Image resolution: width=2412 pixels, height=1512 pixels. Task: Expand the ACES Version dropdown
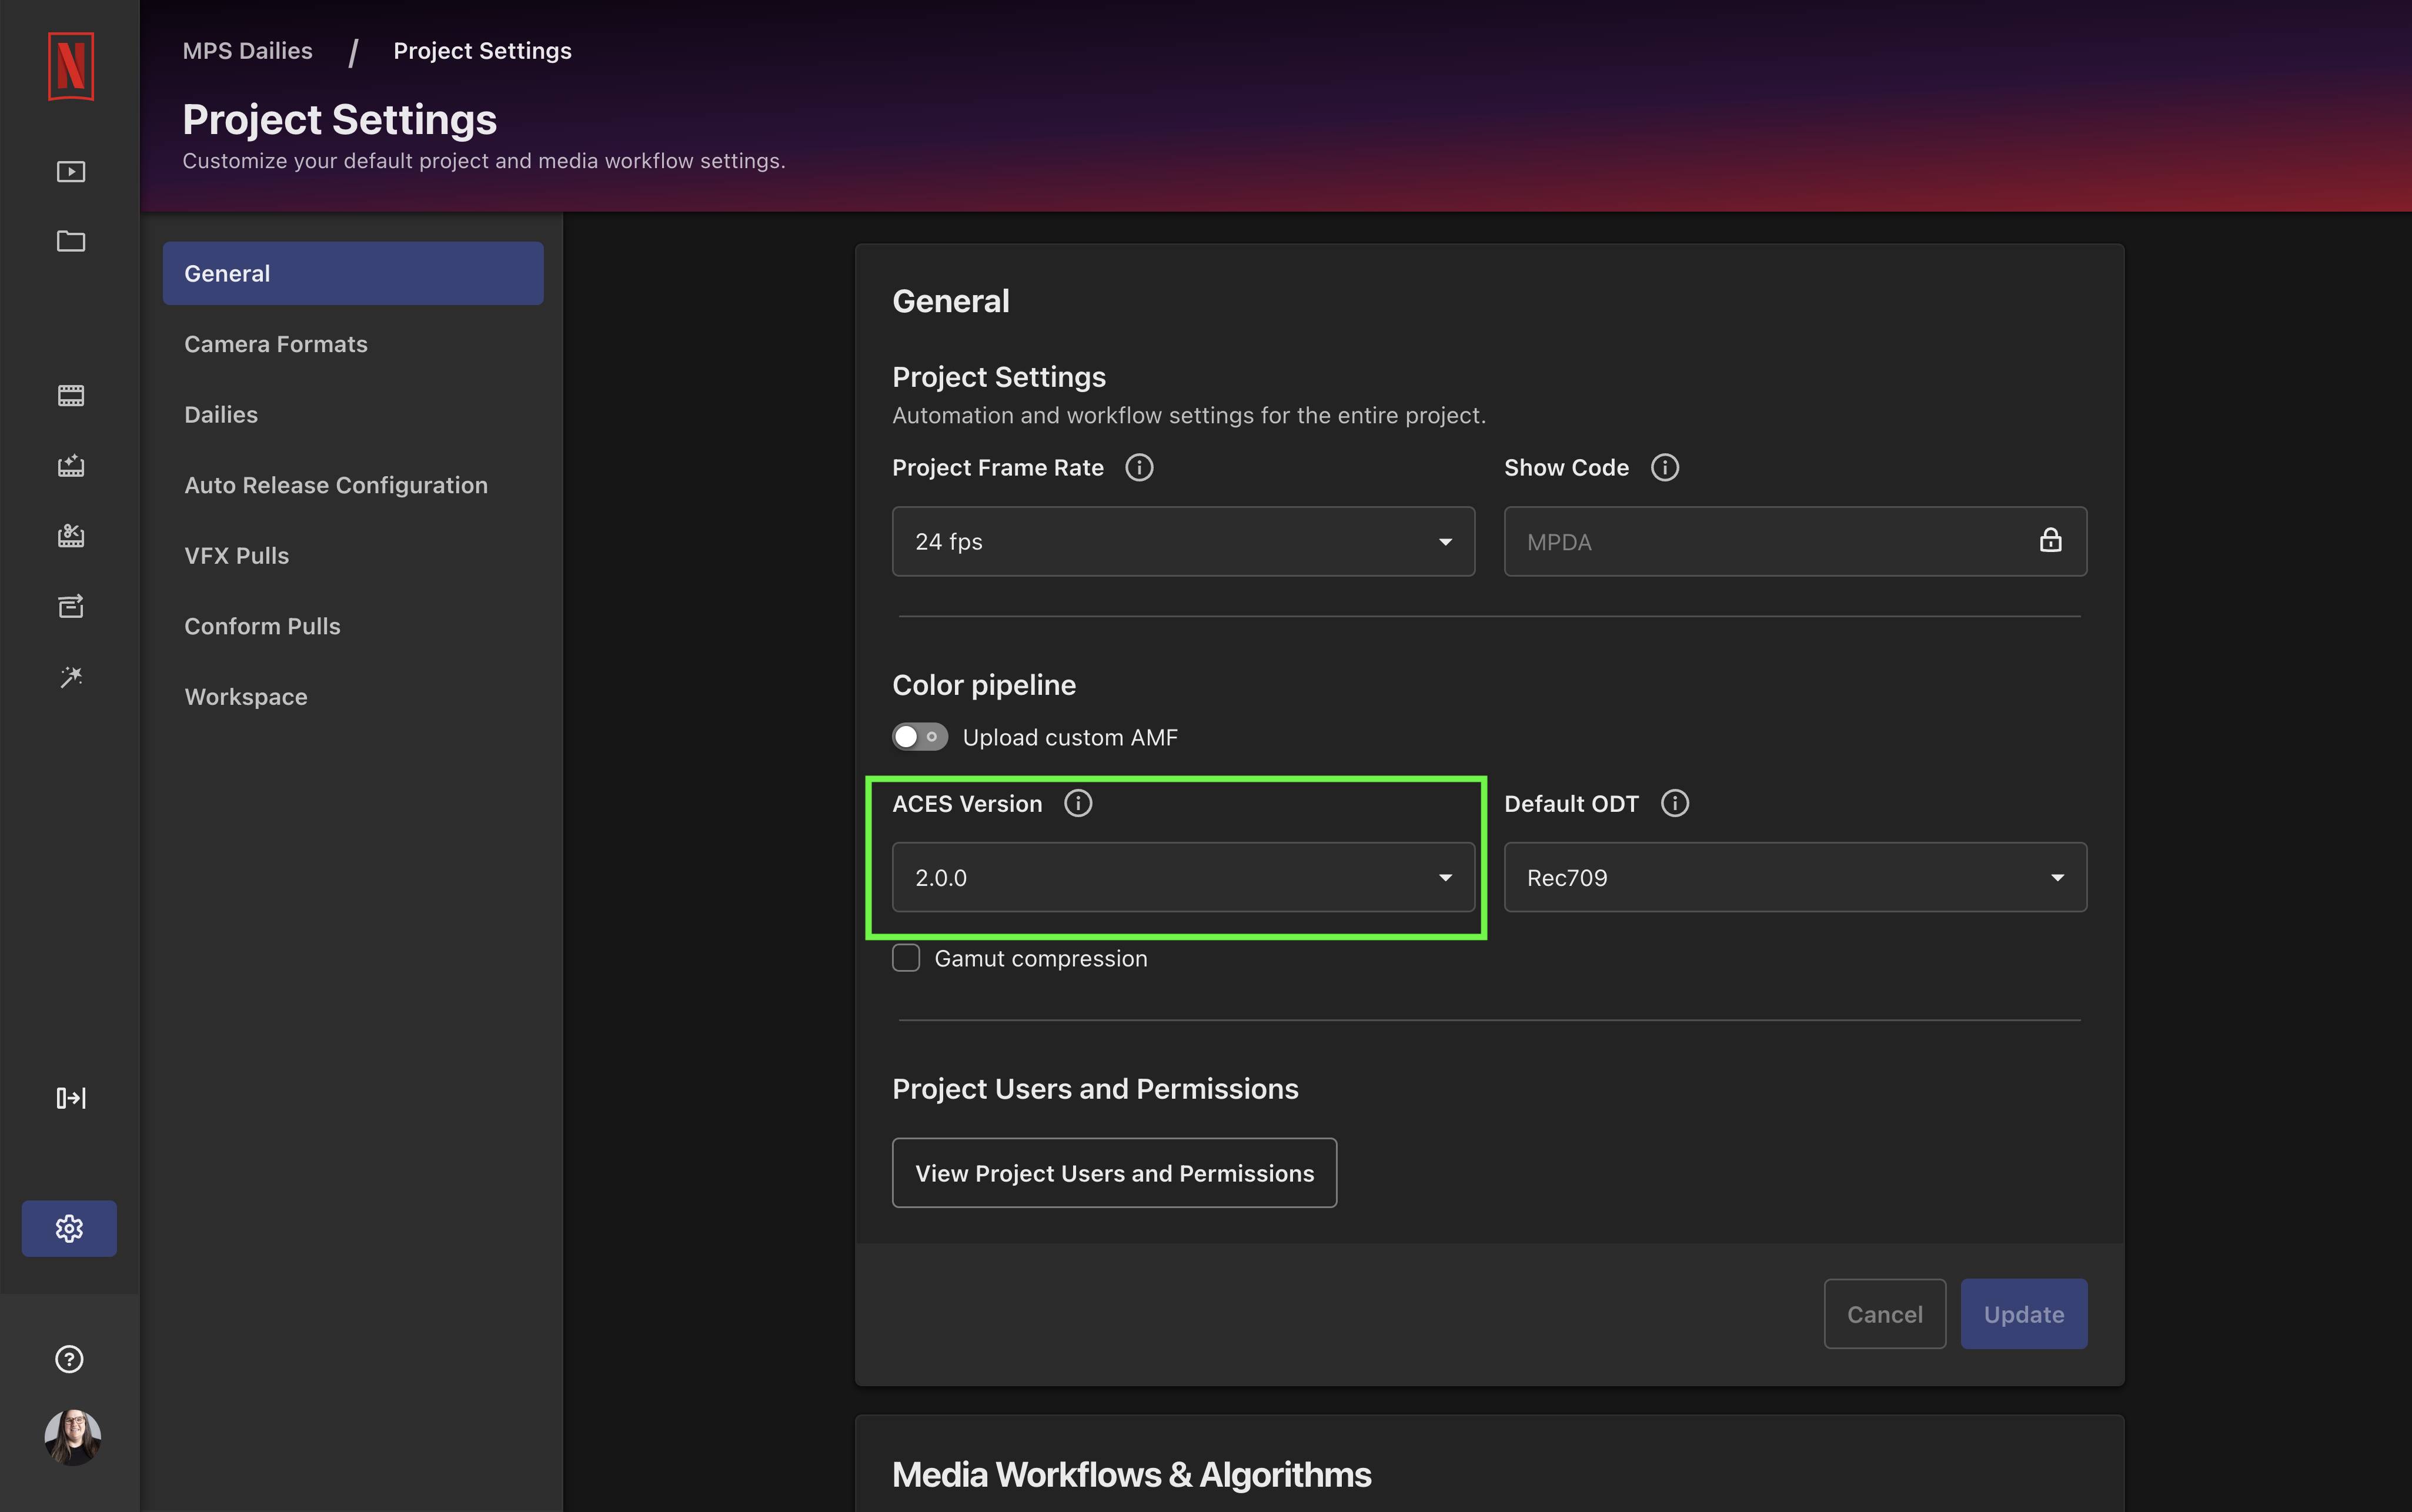(1183, 877)
